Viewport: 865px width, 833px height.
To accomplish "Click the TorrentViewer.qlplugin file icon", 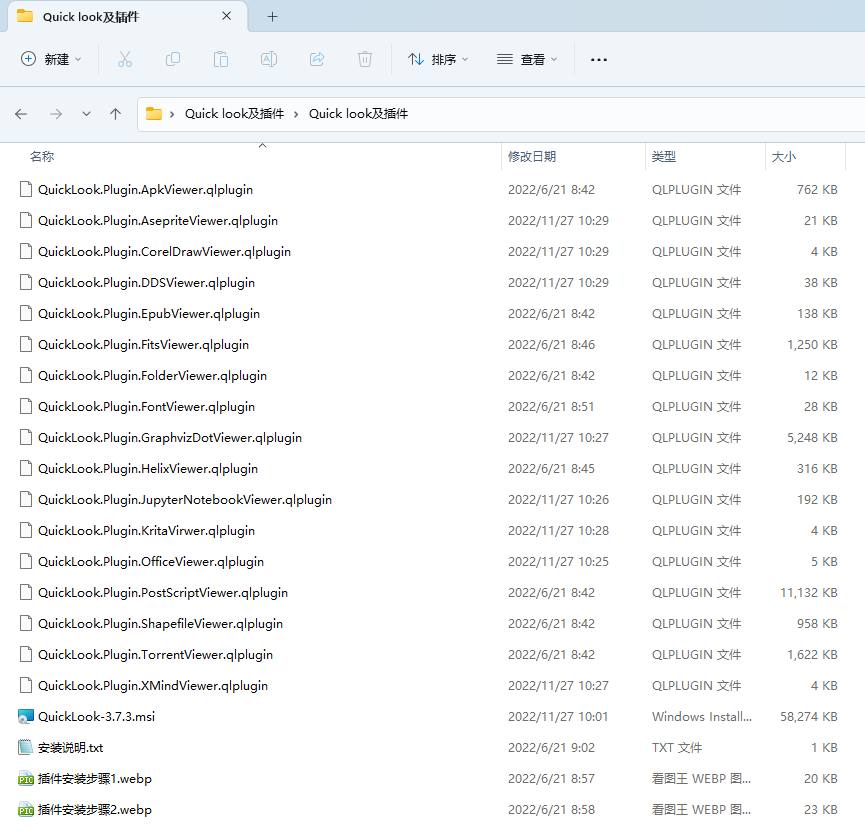I will [25, 654].
